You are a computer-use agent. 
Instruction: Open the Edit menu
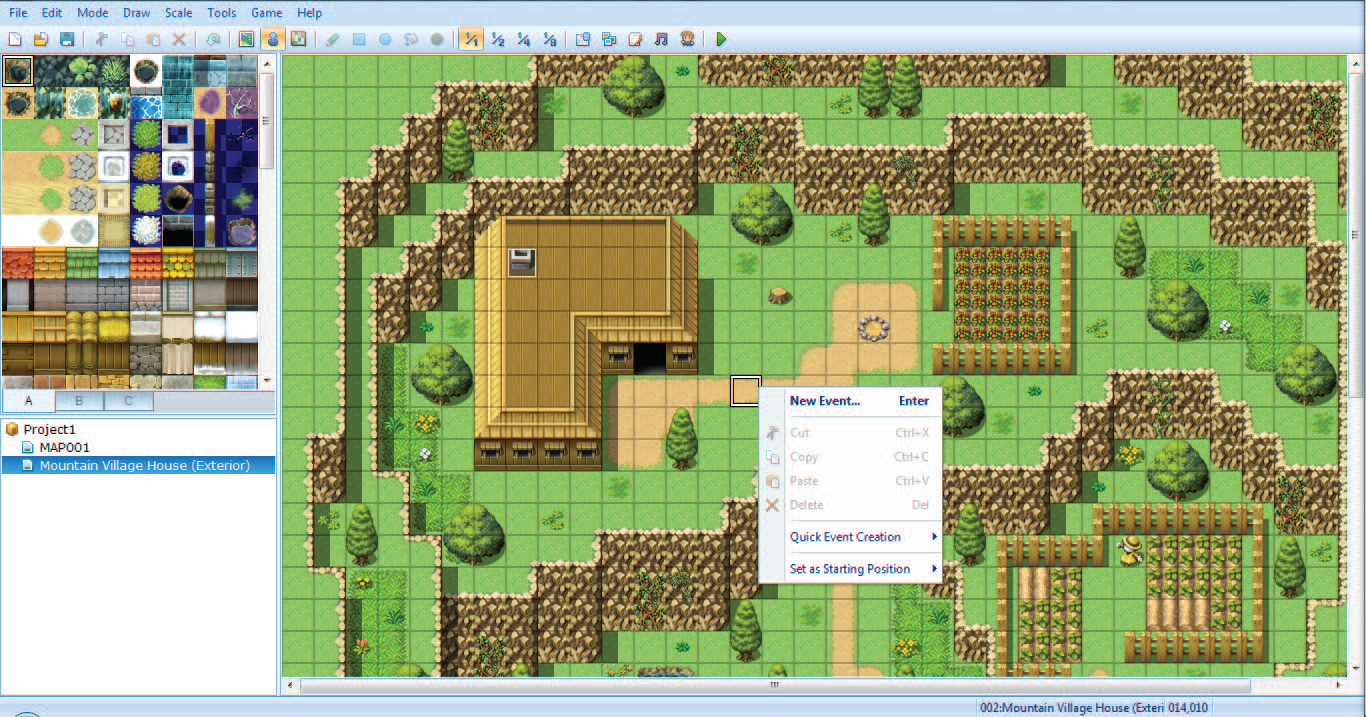click(x=52, y=13)
